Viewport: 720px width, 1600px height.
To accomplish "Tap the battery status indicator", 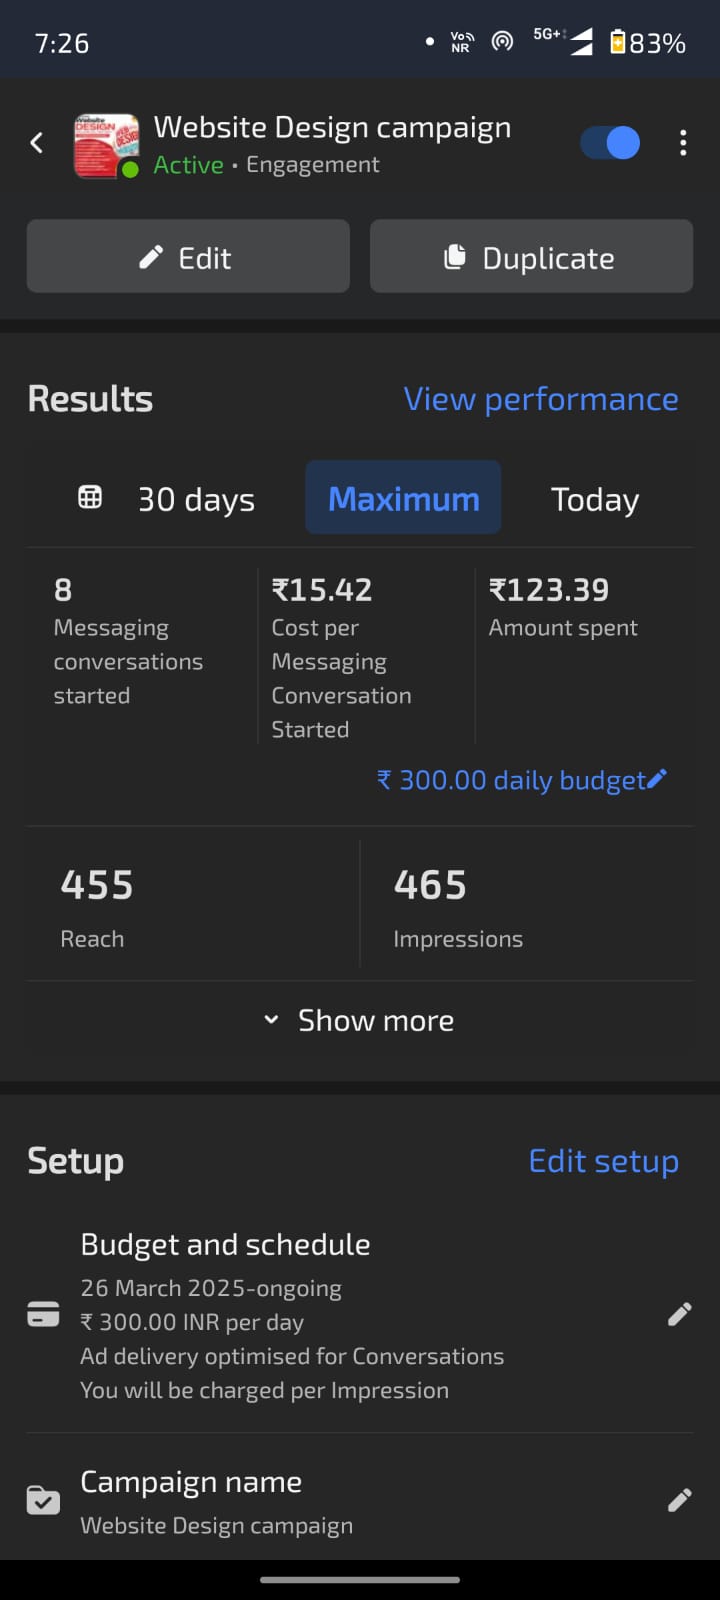I will click(618, 42).
